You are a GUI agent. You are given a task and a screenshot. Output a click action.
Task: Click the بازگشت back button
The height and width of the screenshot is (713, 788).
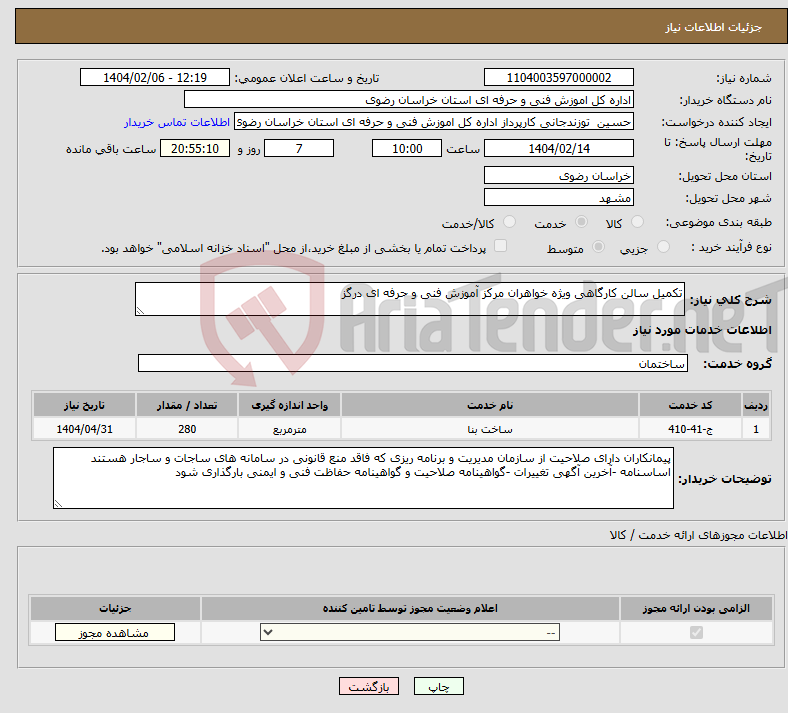coord(369,686)
